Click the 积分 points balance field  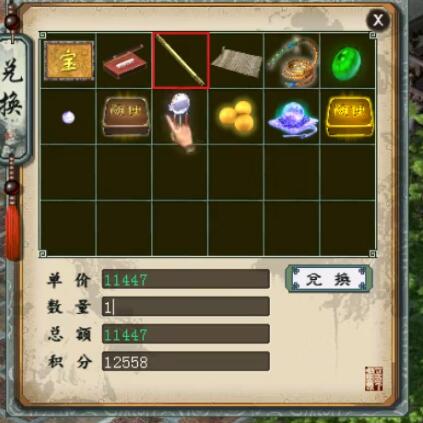186,361
